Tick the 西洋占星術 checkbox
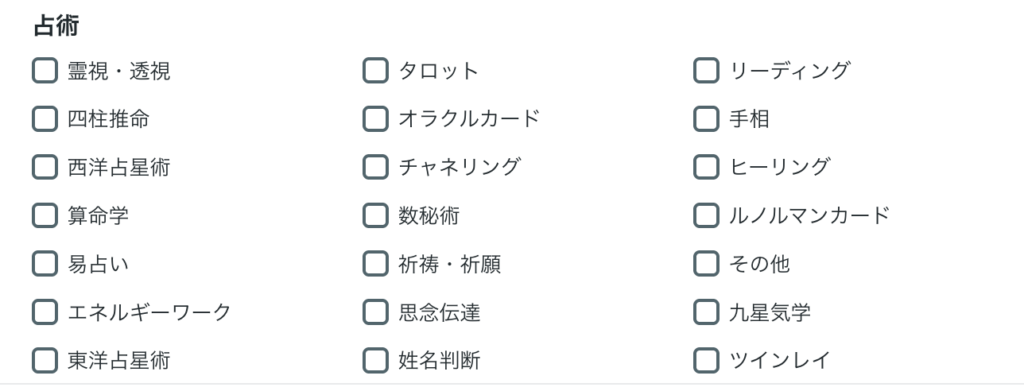 (x=45, y=167)
